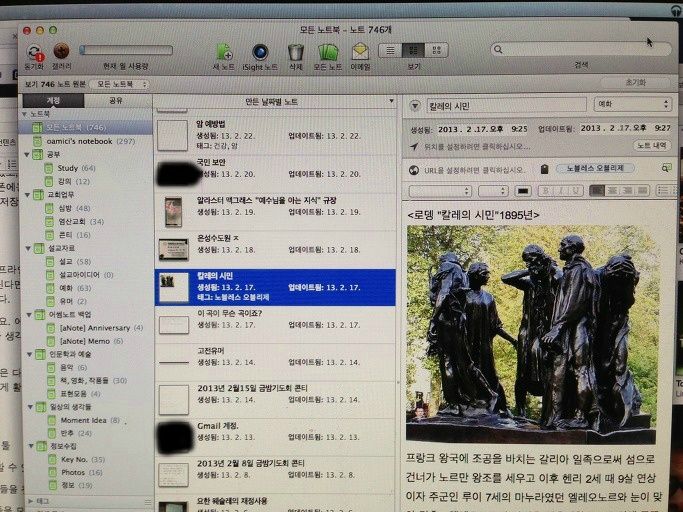Open the 만든 날짜별 노트 sort header

click(274, 102)
